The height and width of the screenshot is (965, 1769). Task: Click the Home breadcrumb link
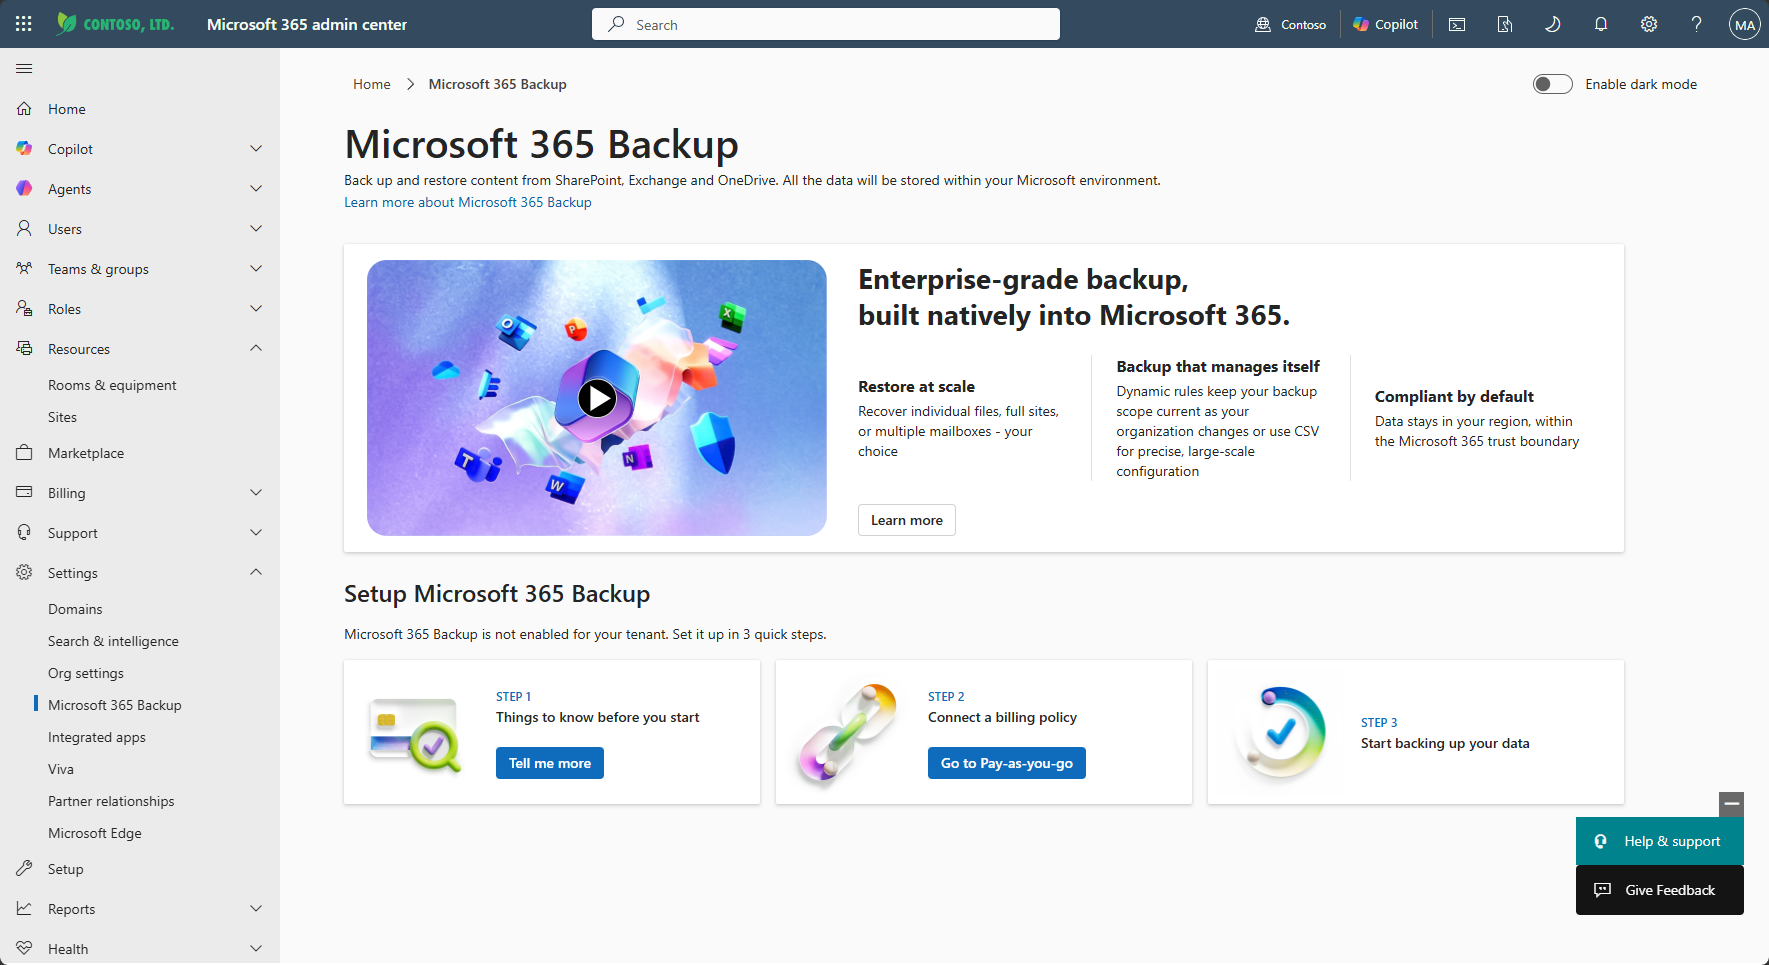tap(372, 84)
